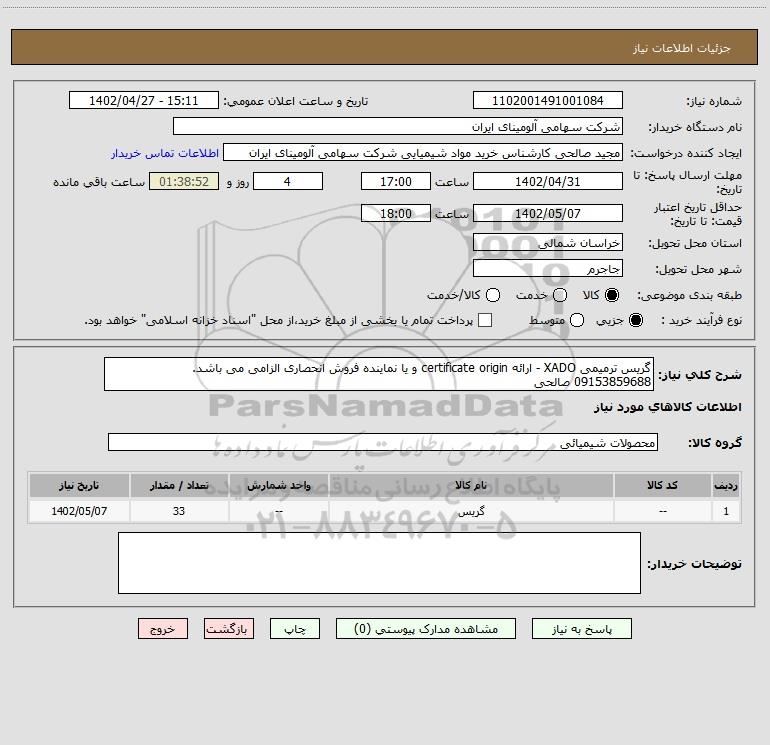Click the public announcement date field
Screen dimensions: 770x745
143,100
